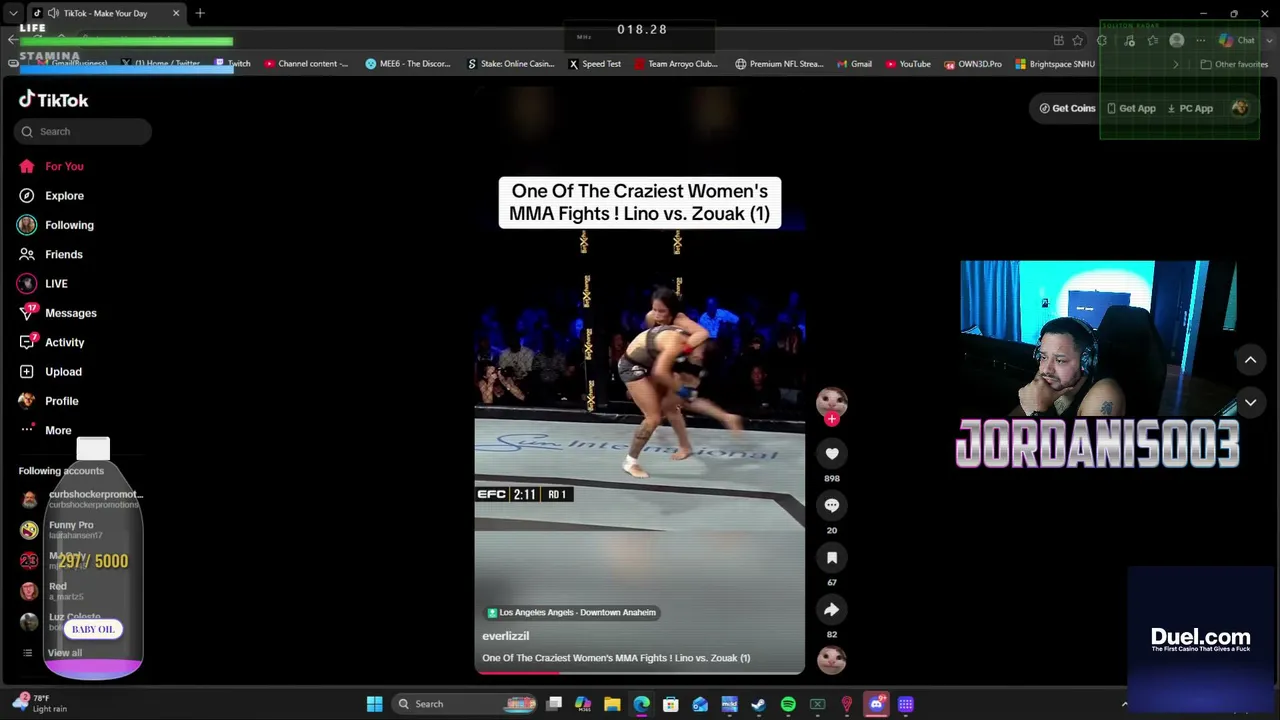Select TikTok - Make Your Day tab
Image resolution: width=1280 pixels, height=720 pixels.
coord(108,13)
